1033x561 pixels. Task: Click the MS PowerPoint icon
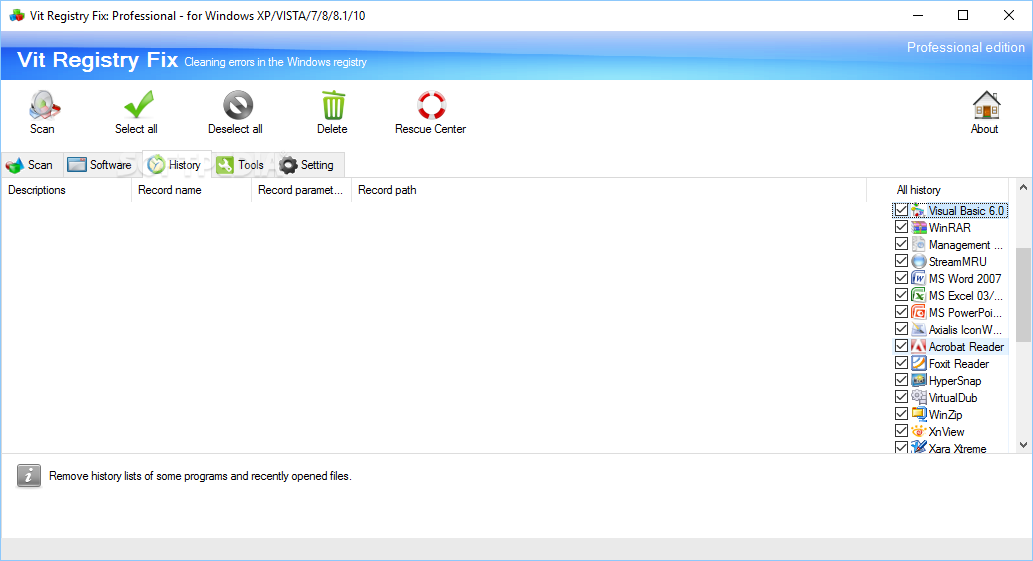click(918, 313)
